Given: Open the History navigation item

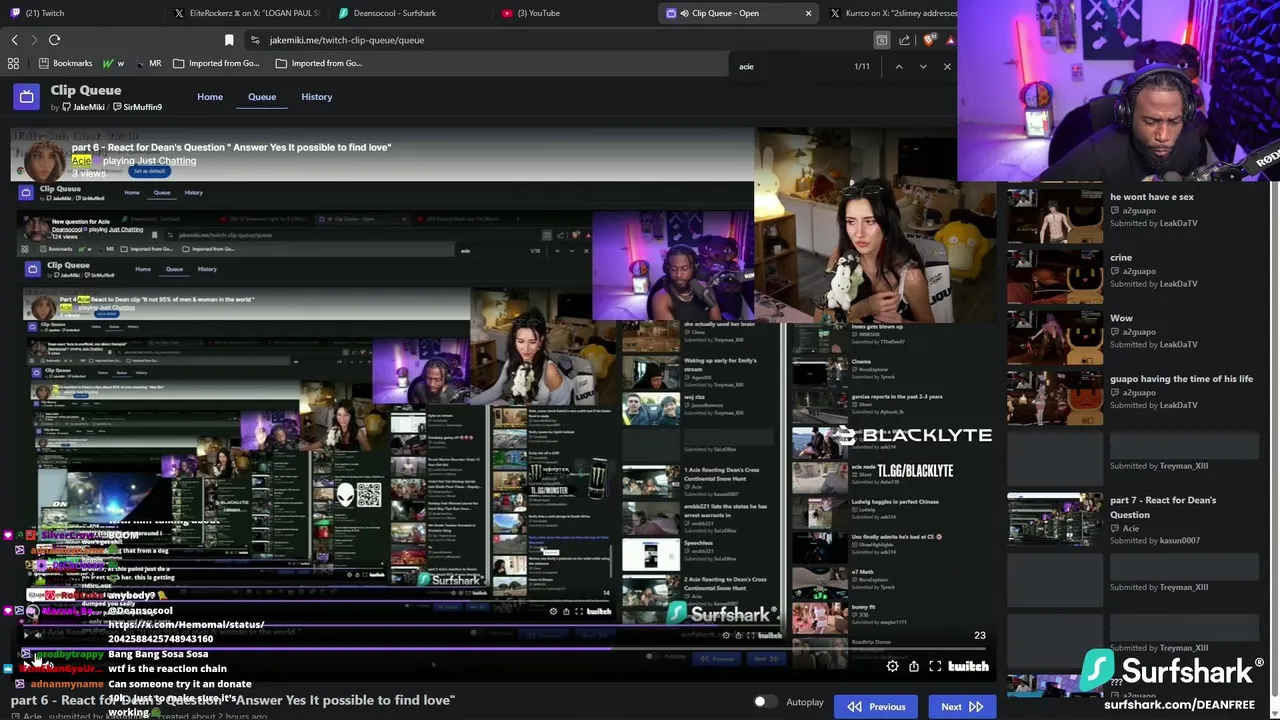Looking at the screenshot, I should 316,97.
